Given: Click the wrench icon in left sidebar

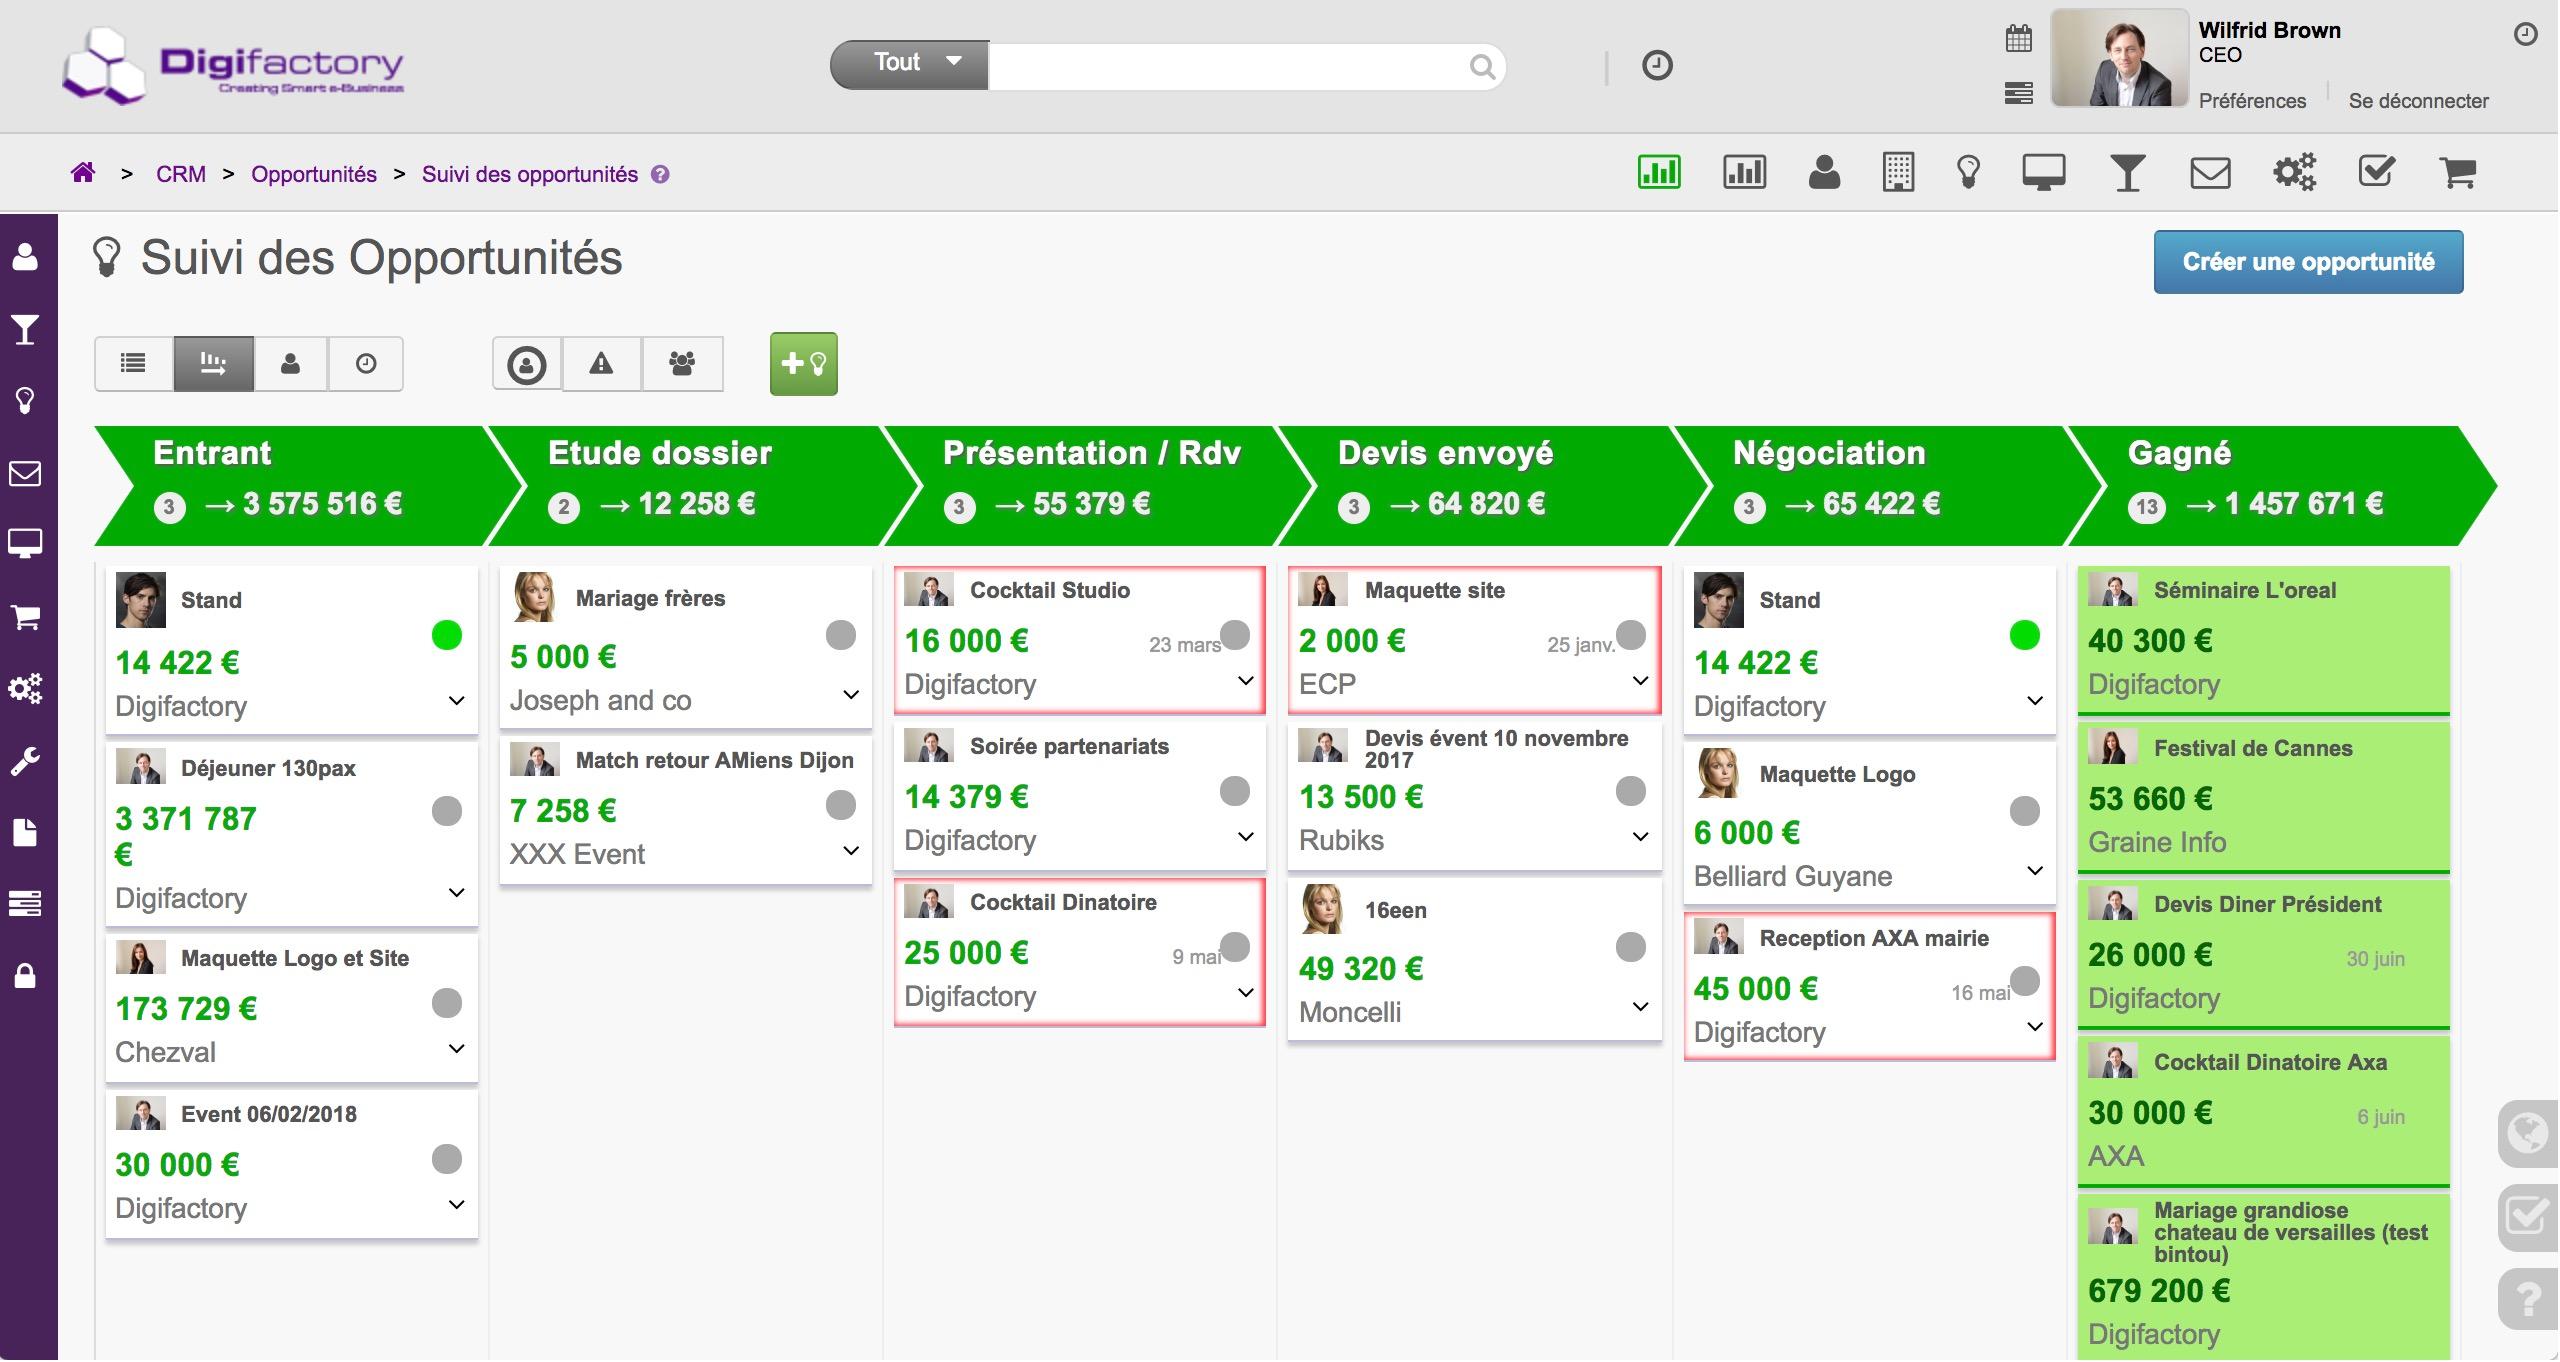Looking at the screenshot, I should coord(25,762).
